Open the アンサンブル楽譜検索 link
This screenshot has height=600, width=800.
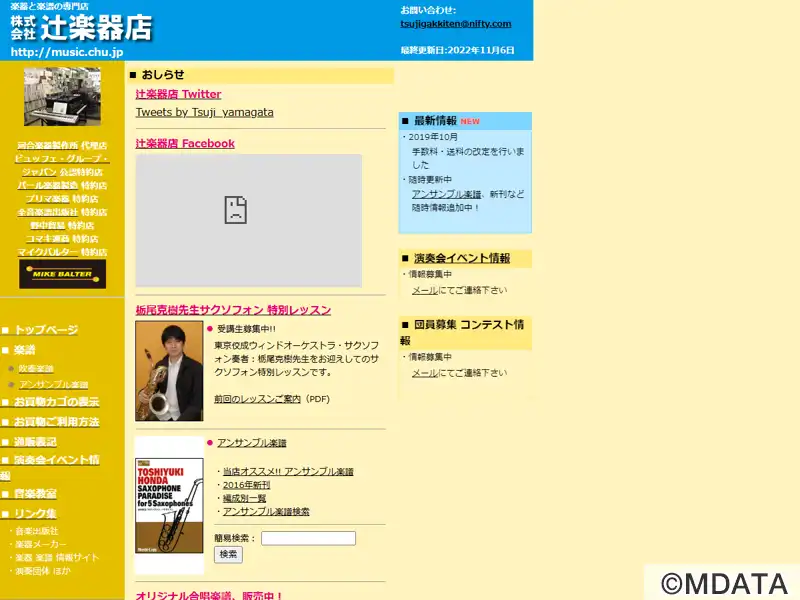click(x=266, y=511)
